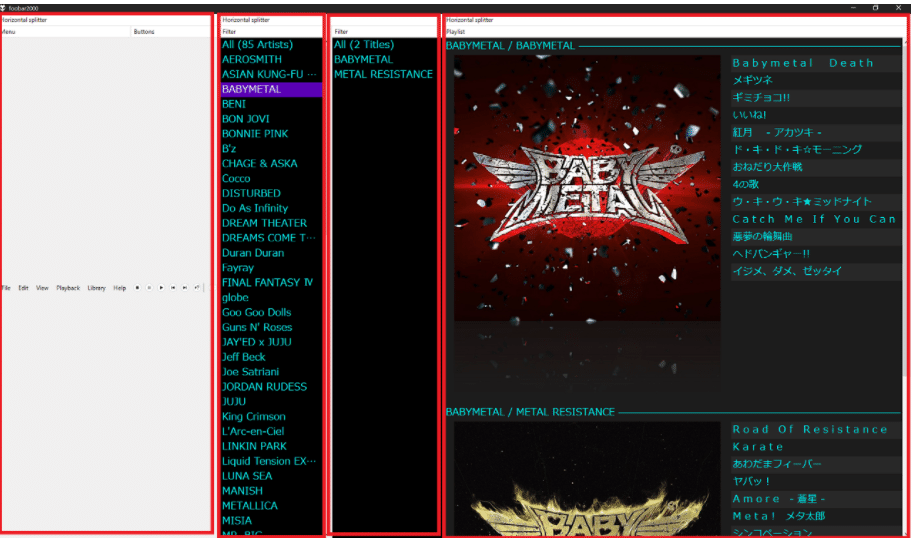Select track ヘドバンギャー!!
The image size is (913, 543).
click(x=816, y=254)
